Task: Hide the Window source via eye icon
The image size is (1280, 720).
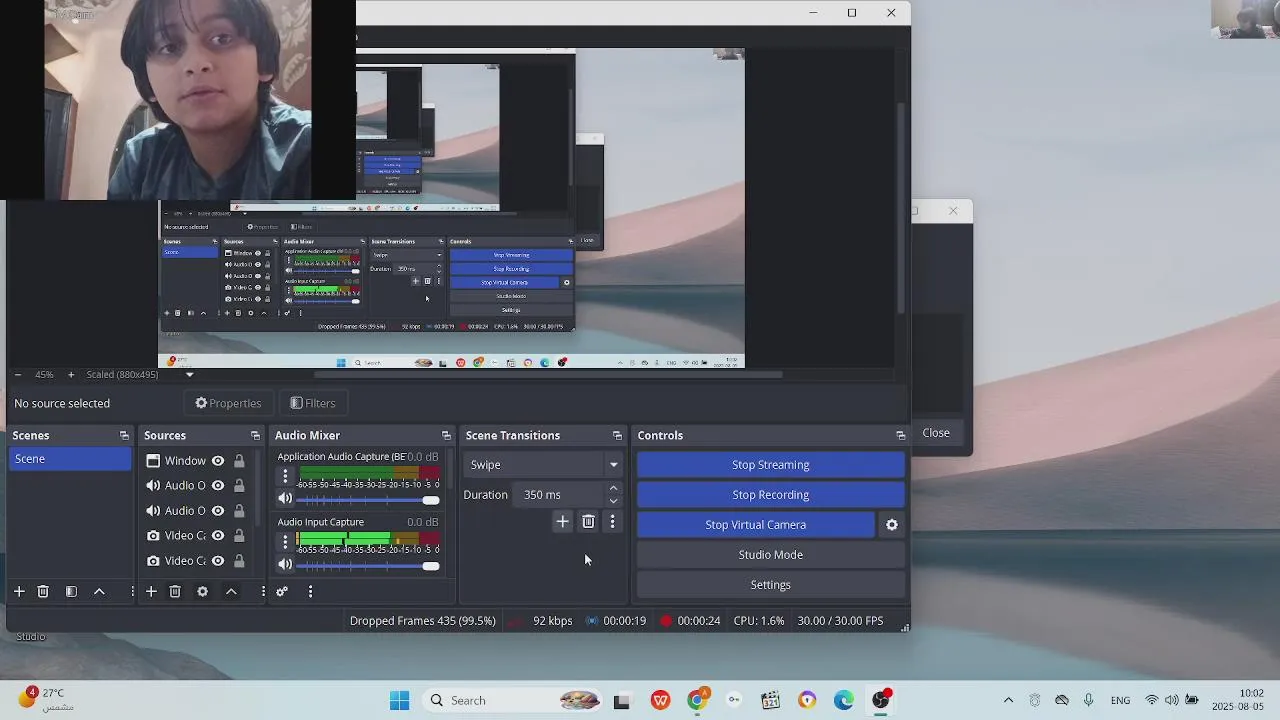Action: click(218, 461)
